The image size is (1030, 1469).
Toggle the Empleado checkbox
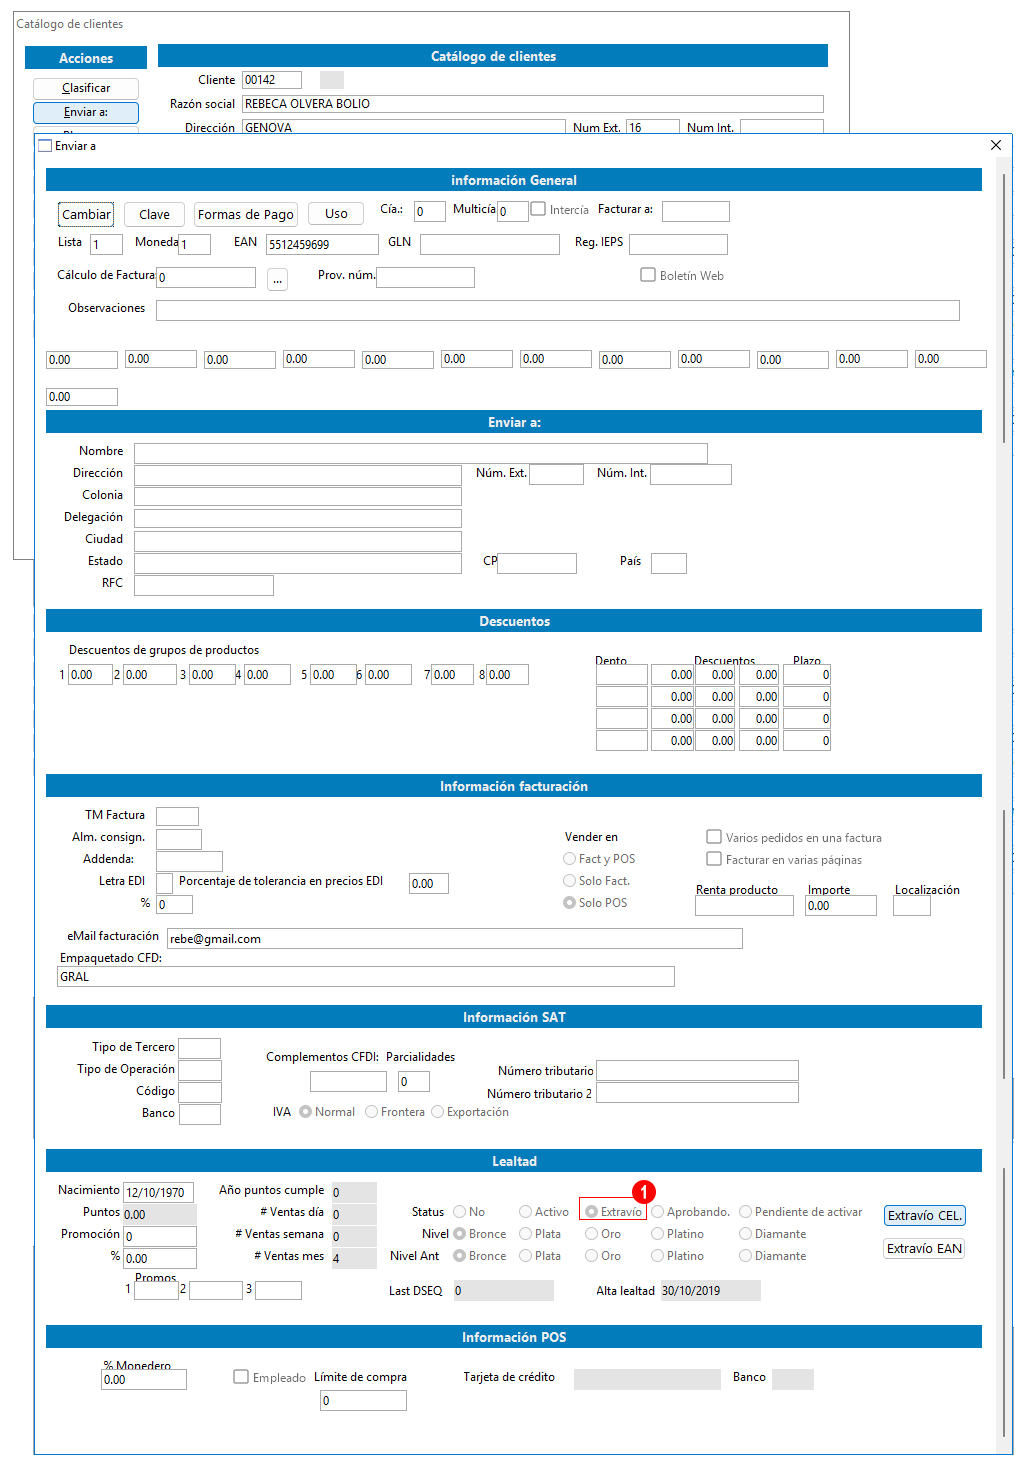pos(241,1377)
